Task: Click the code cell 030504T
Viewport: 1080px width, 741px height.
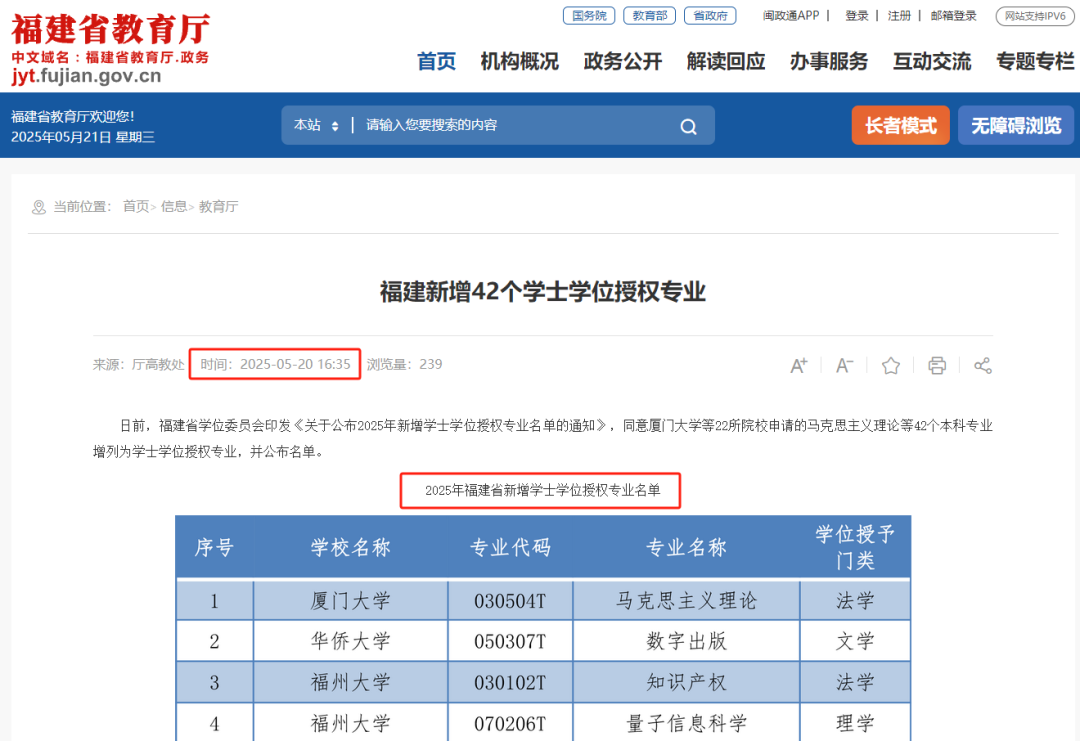Action: point(510,601)
